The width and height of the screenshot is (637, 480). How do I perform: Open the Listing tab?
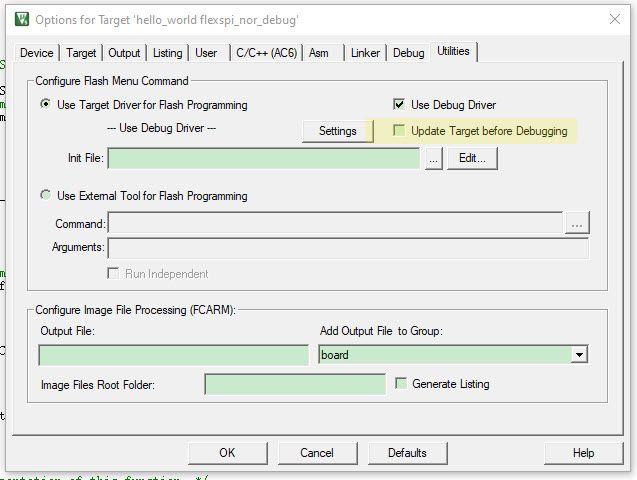(x=167, y=53)
